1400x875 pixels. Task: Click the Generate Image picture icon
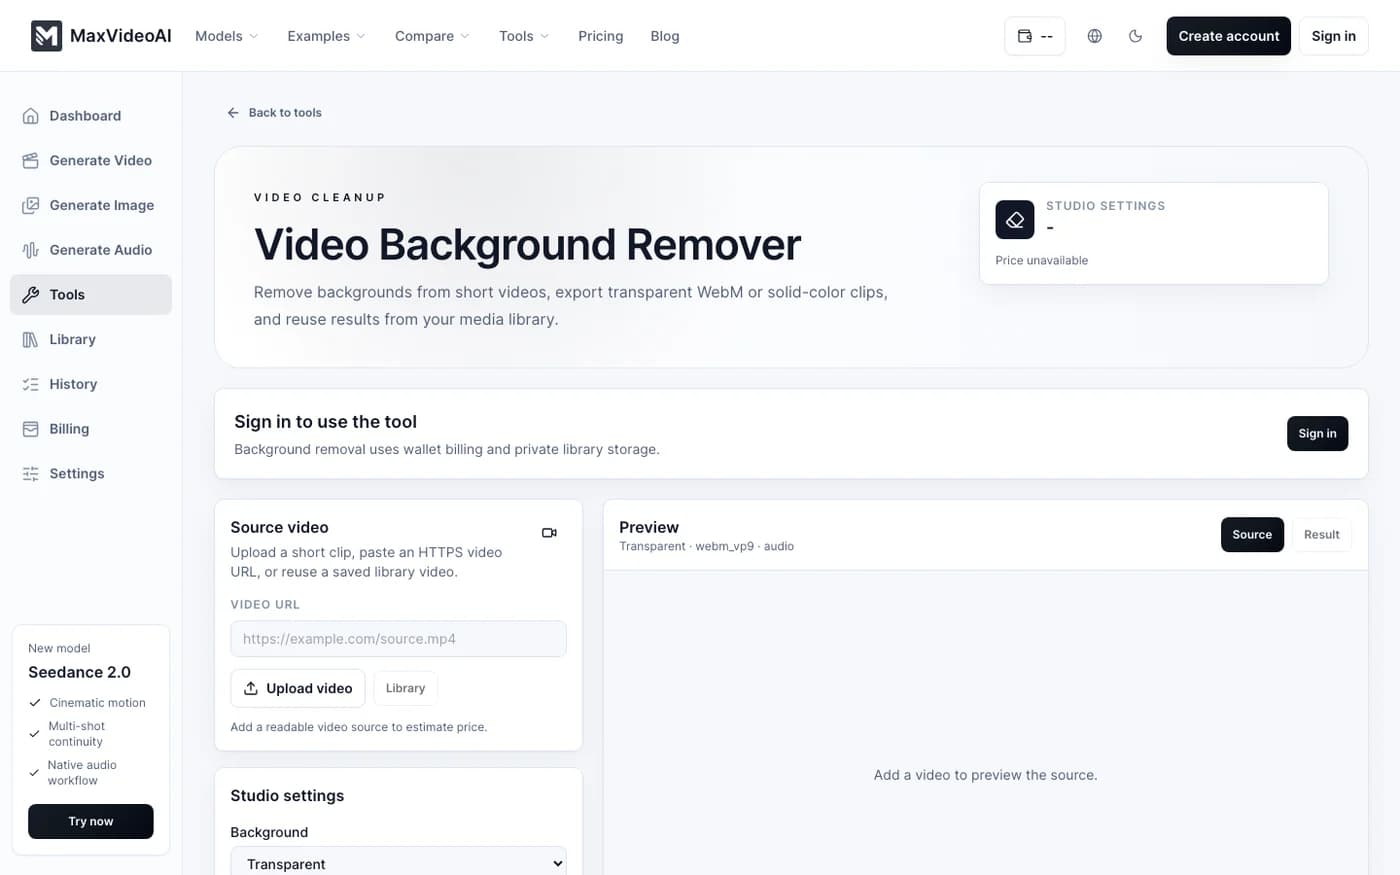tap(31, 205)
